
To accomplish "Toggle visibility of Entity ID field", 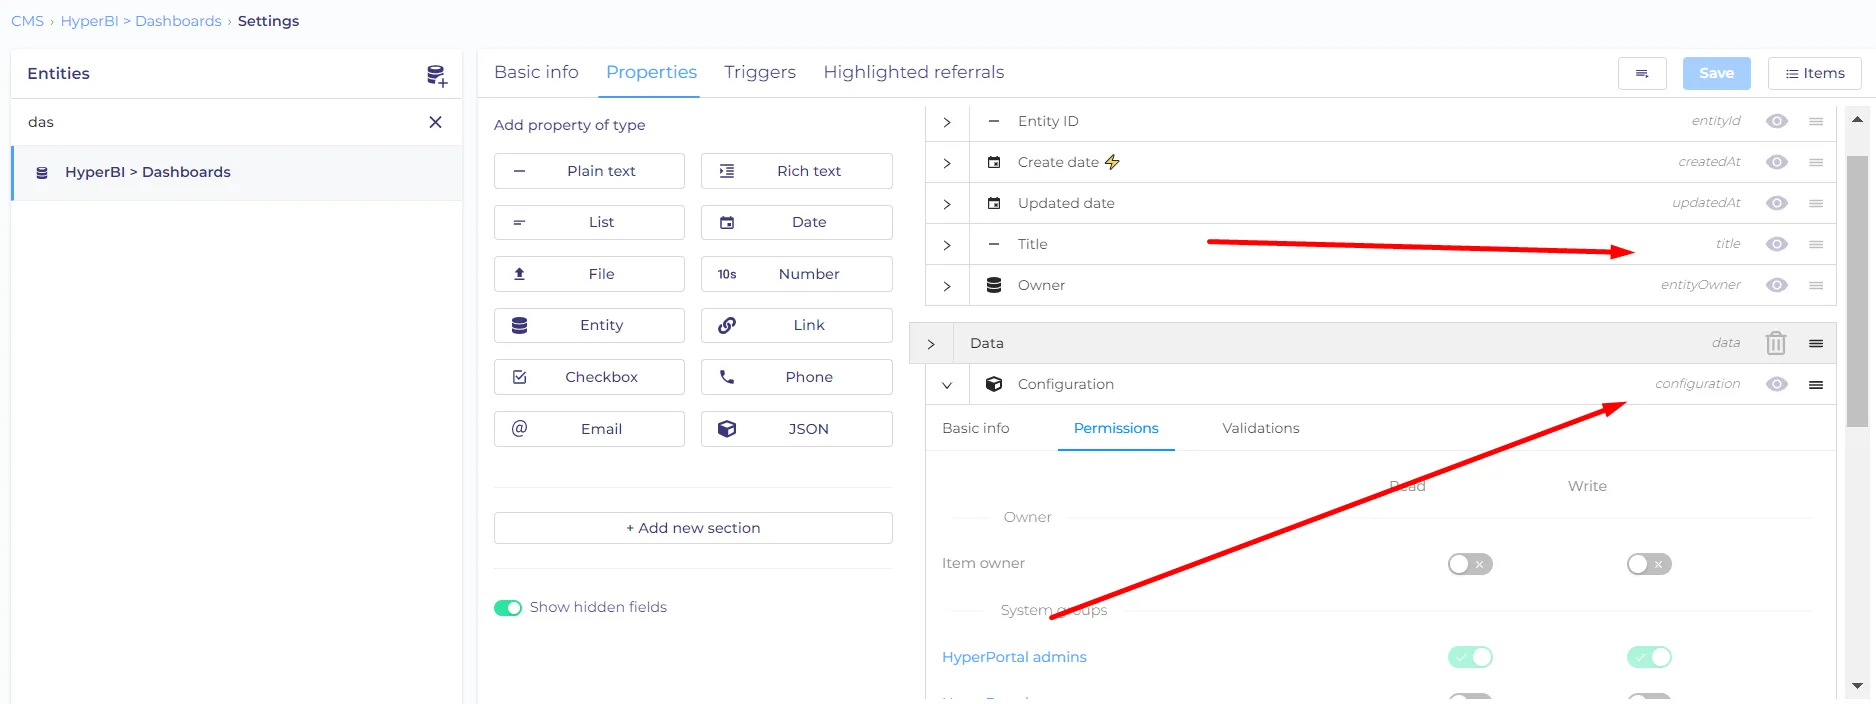I will click(1777, 121).
